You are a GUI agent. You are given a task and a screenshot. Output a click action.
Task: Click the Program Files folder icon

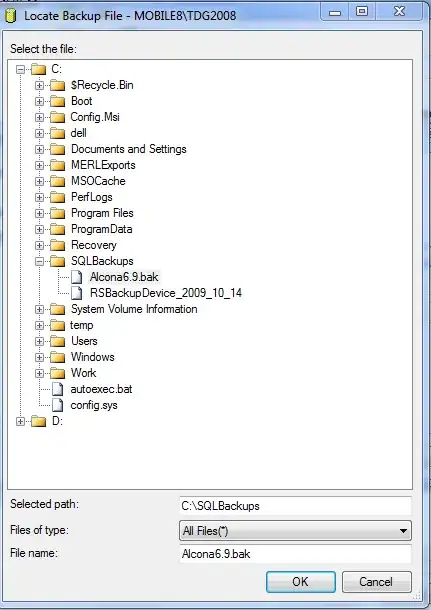pyautogui.click(x=58, y=213)
